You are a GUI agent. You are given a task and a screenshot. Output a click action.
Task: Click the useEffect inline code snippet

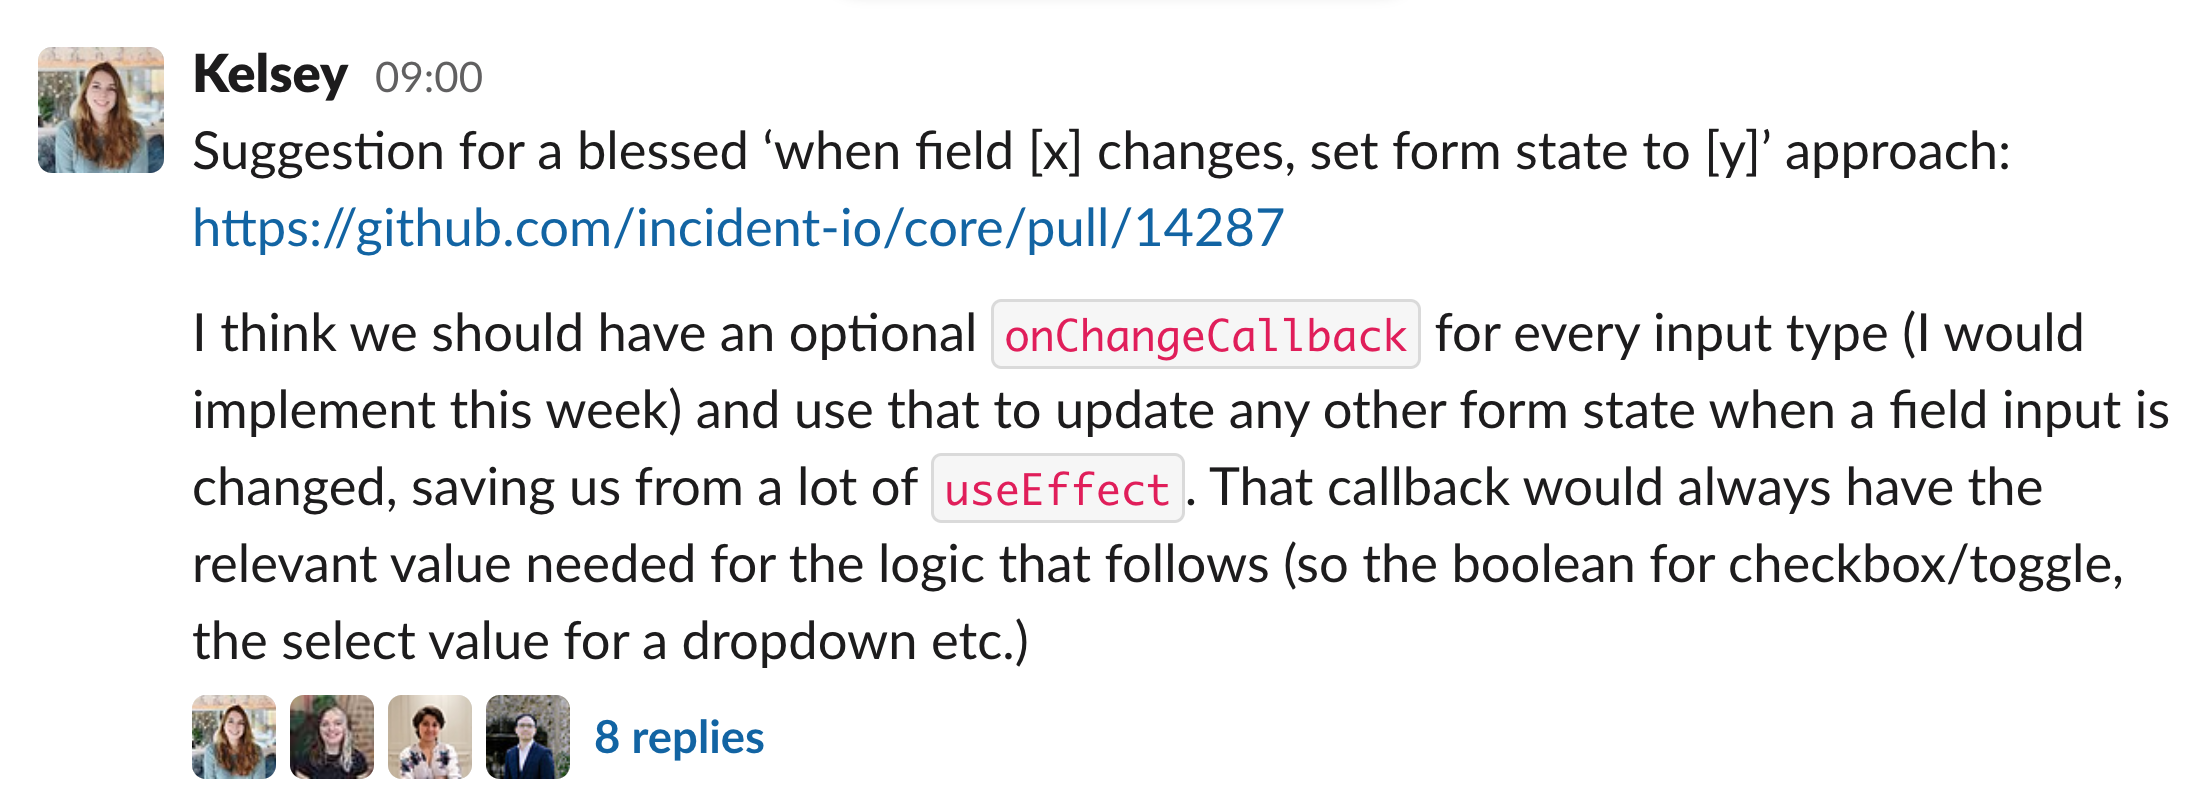[1058, 489]
